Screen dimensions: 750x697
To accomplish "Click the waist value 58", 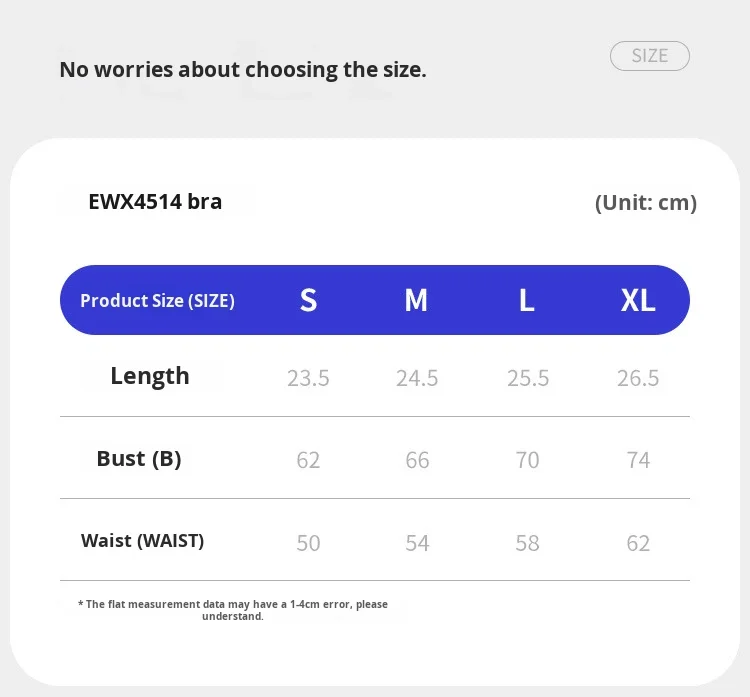I will click(527, 543).
